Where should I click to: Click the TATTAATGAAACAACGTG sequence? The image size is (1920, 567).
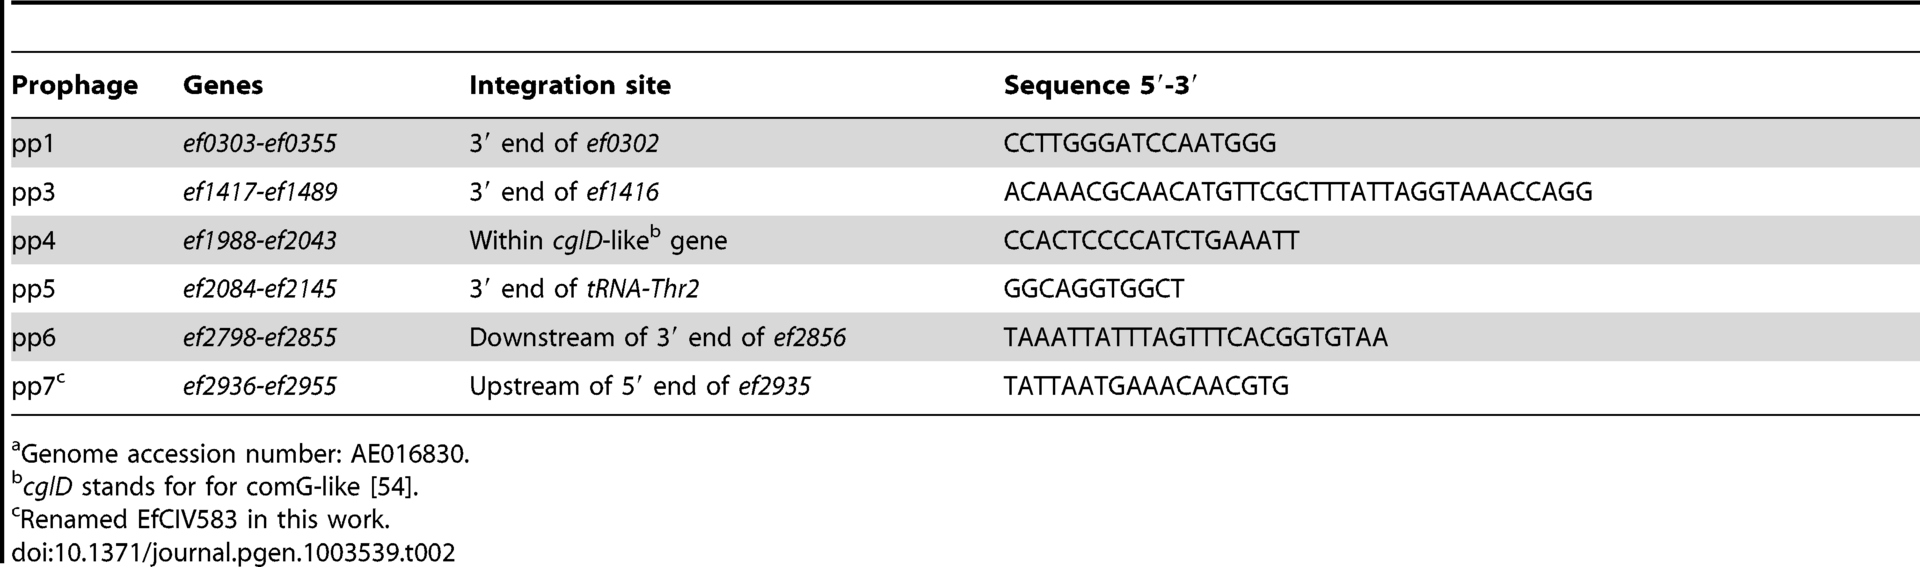point(1147,386)
